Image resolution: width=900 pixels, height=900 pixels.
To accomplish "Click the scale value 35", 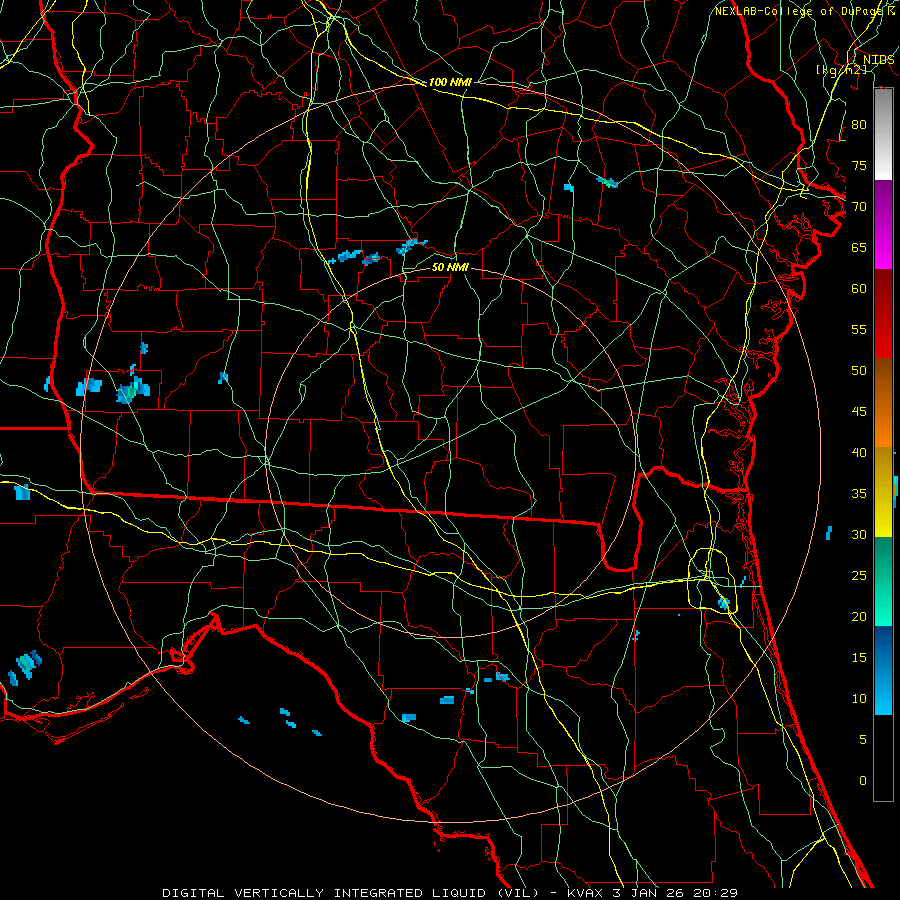I will coord(859,494).
